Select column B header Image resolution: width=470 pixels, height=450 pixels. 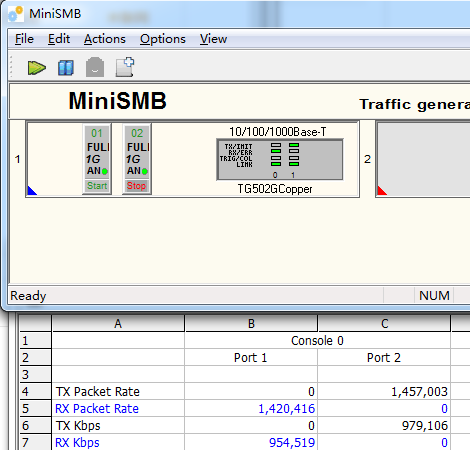tap(251, 323)
